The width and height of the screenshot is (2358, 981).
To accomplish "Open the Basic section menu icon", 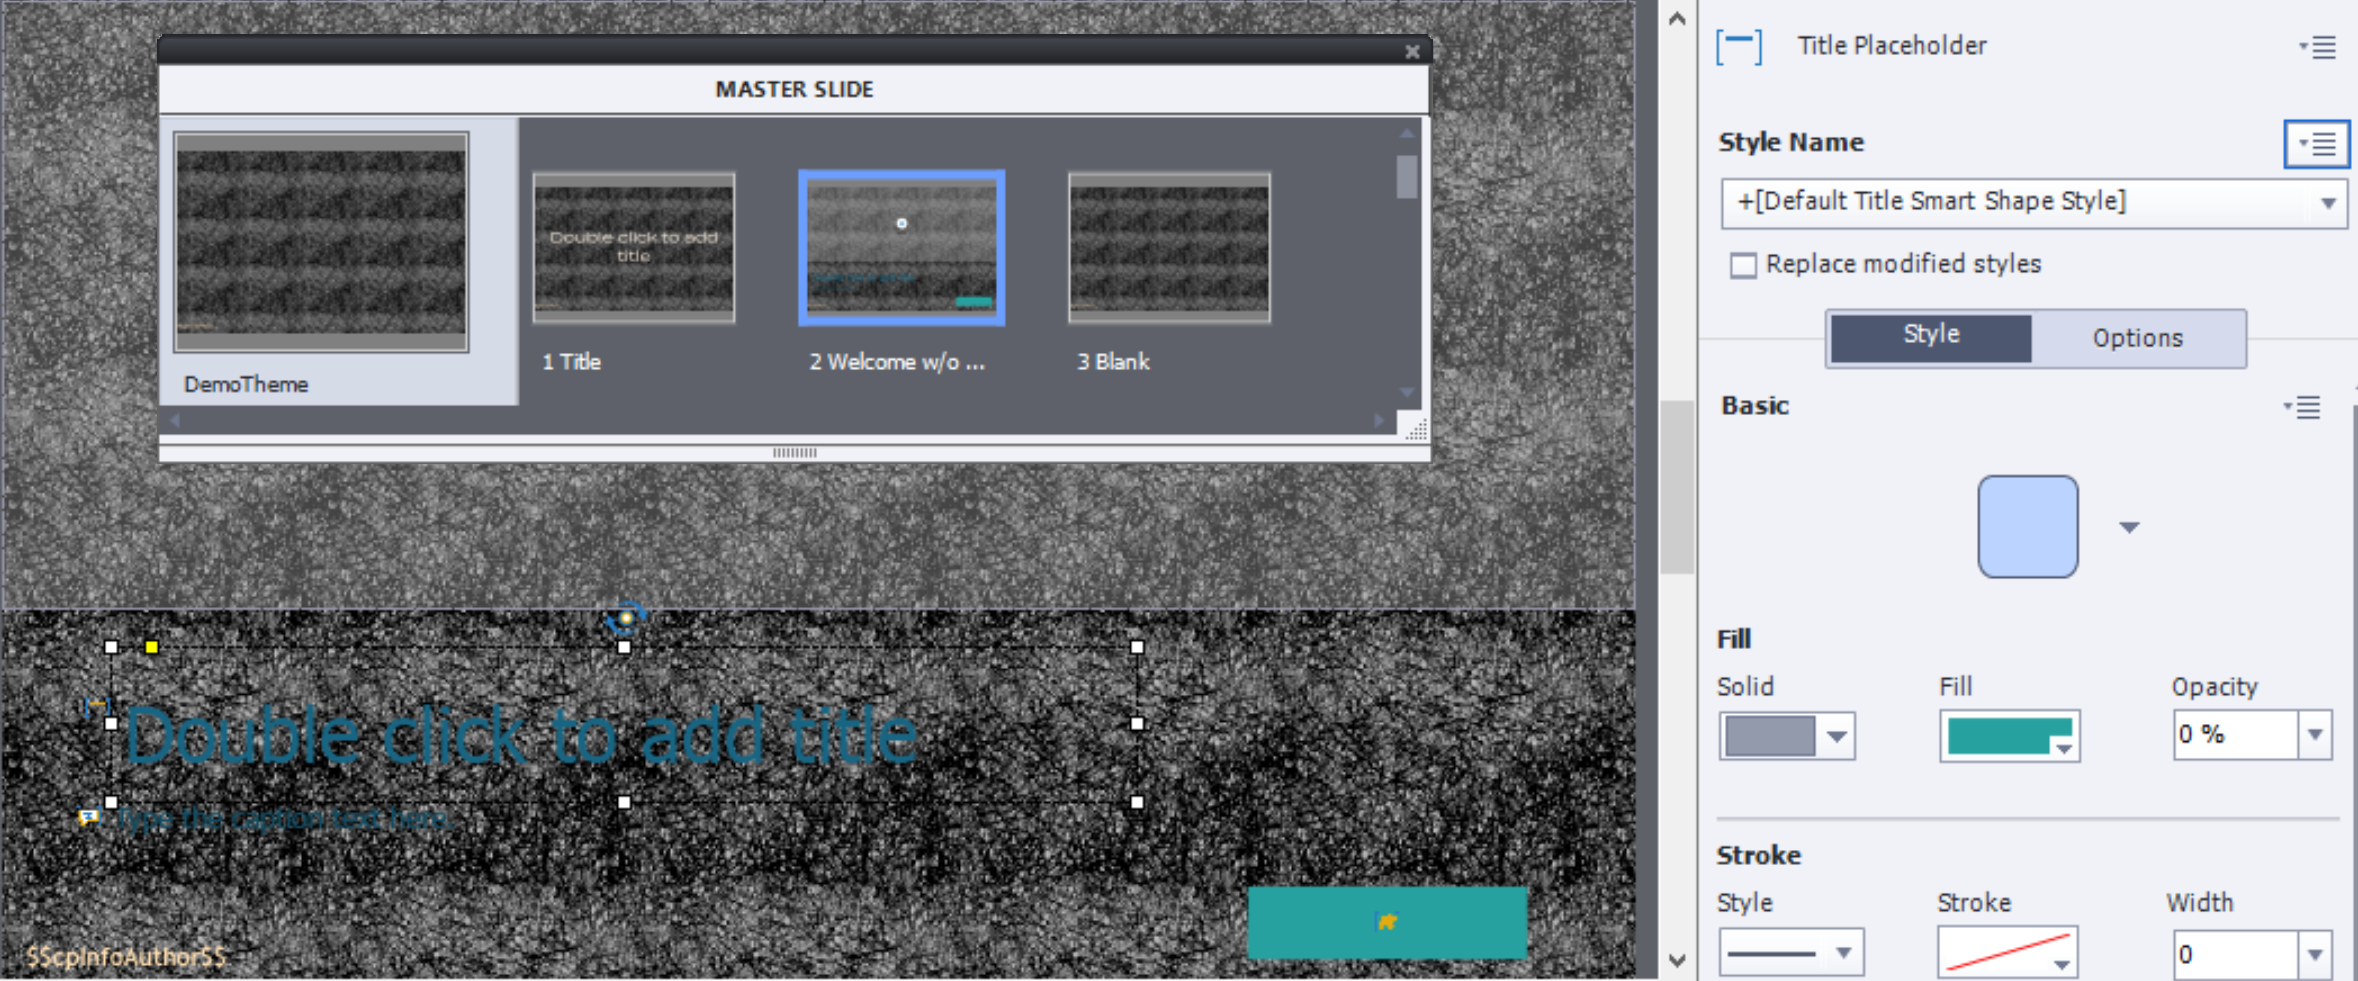I will tap(2302, 407).
